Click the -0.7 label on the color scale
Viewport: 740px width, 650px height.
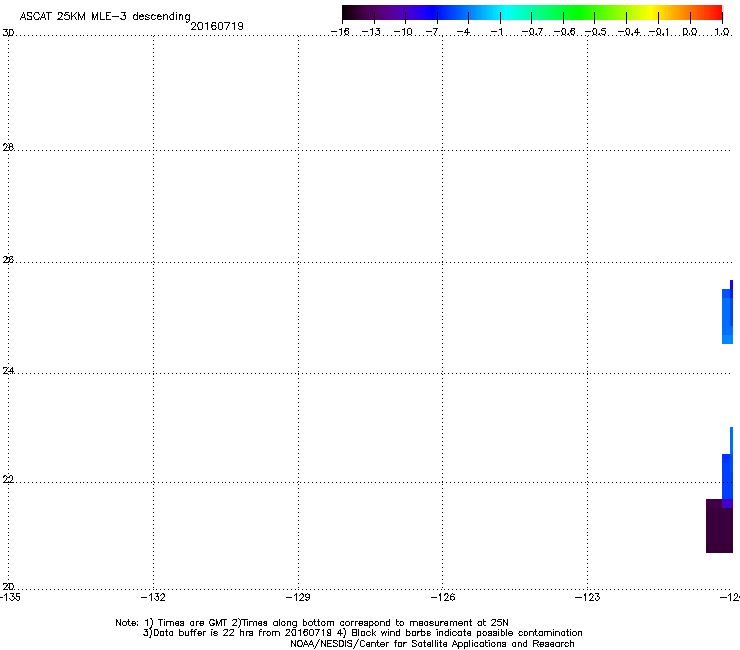(x=532, y=32)
